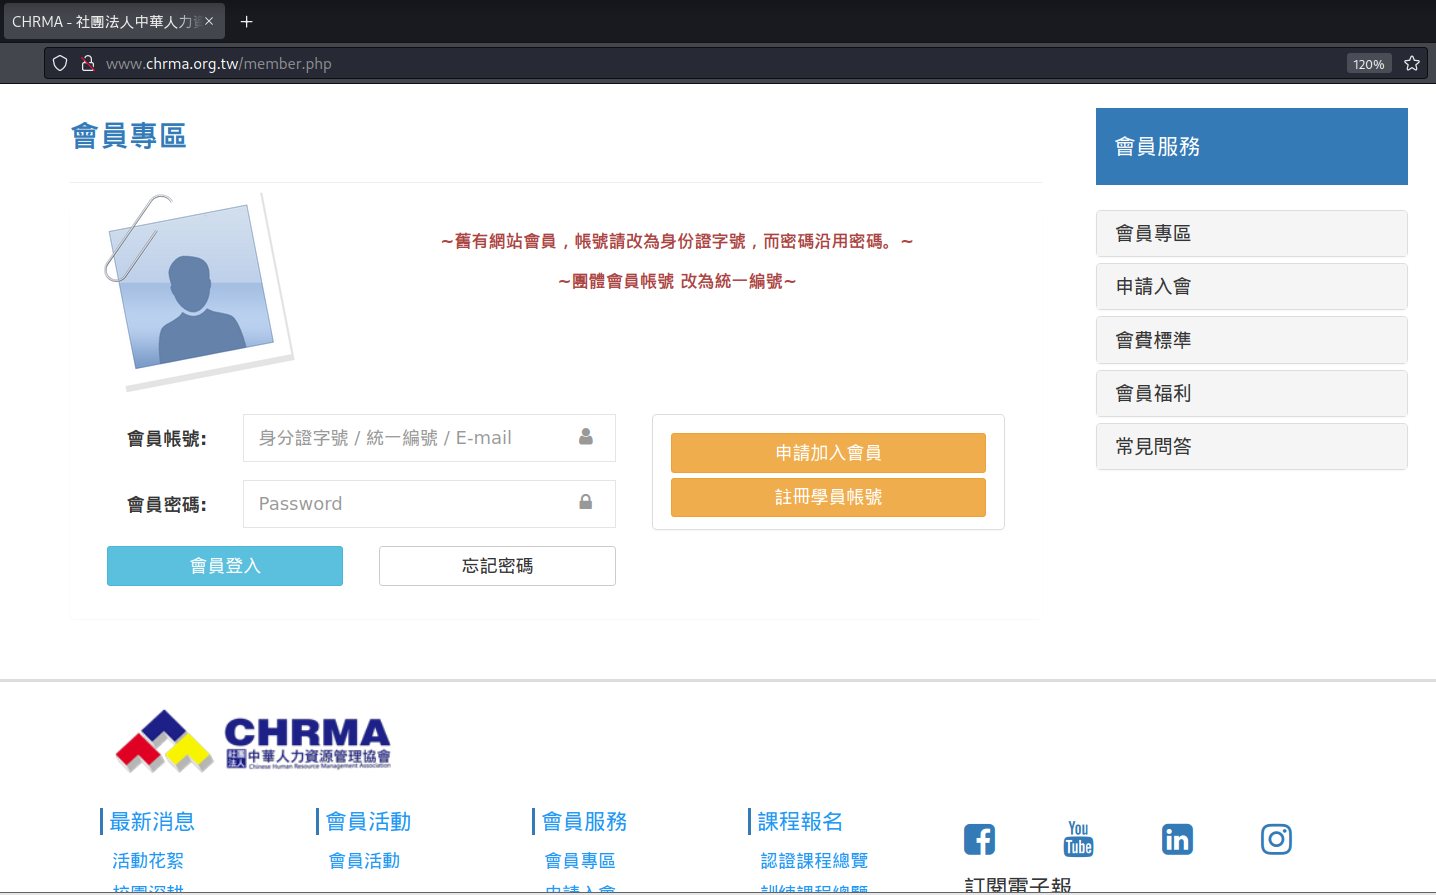The height and width of the screenshot is (895, 1436).
Task: Open 會員專區 in the sidebar menu
Action: [x=1252, y=233]
